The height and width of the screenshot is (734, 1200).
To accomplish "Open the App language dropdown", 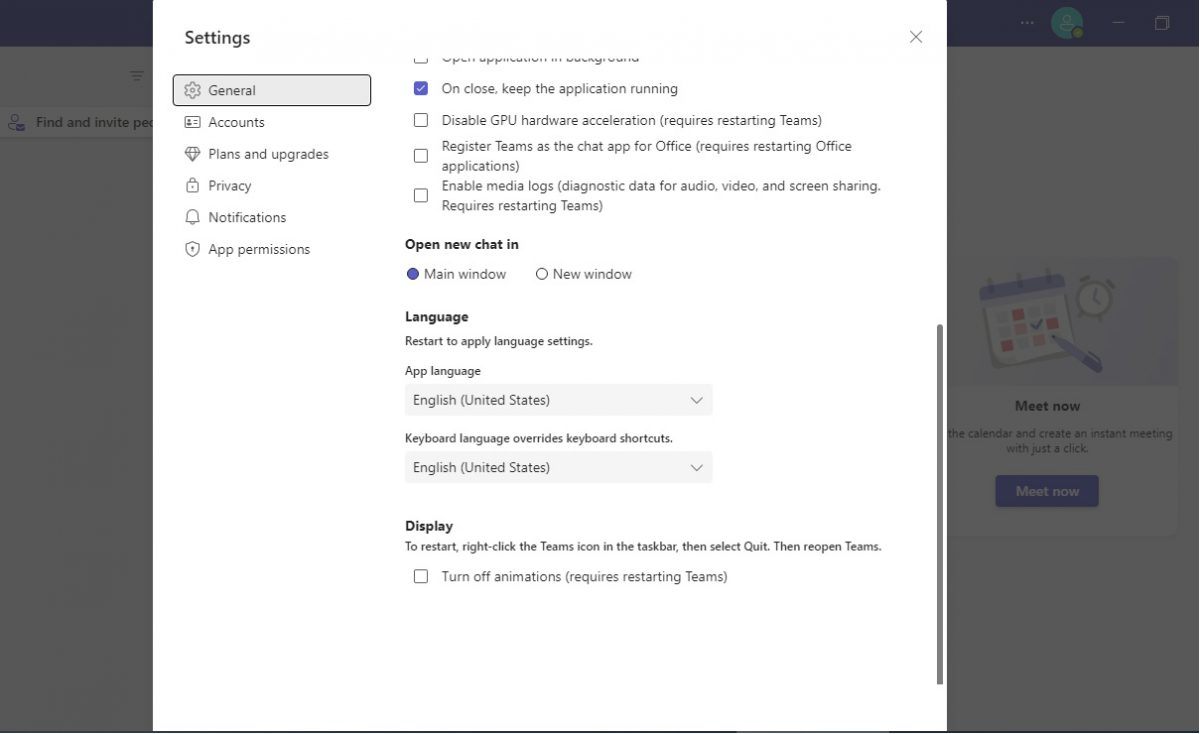I will click(558, 400).
